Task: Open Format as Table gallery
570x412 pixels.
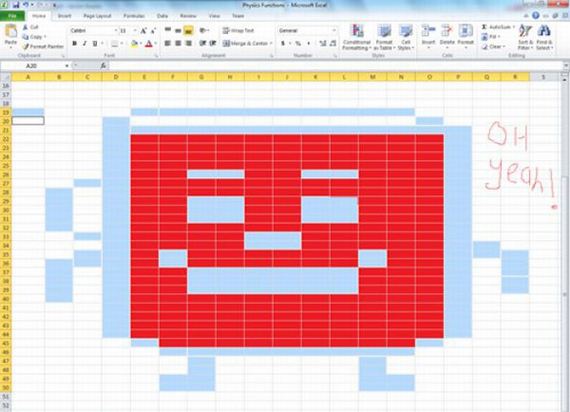Action: pyautogui.click(x=384, y=37)
